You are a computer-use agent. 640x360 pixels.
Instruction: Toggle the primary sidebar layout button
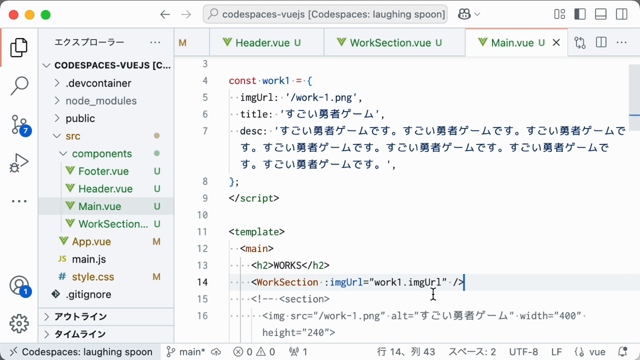point(580,14)
